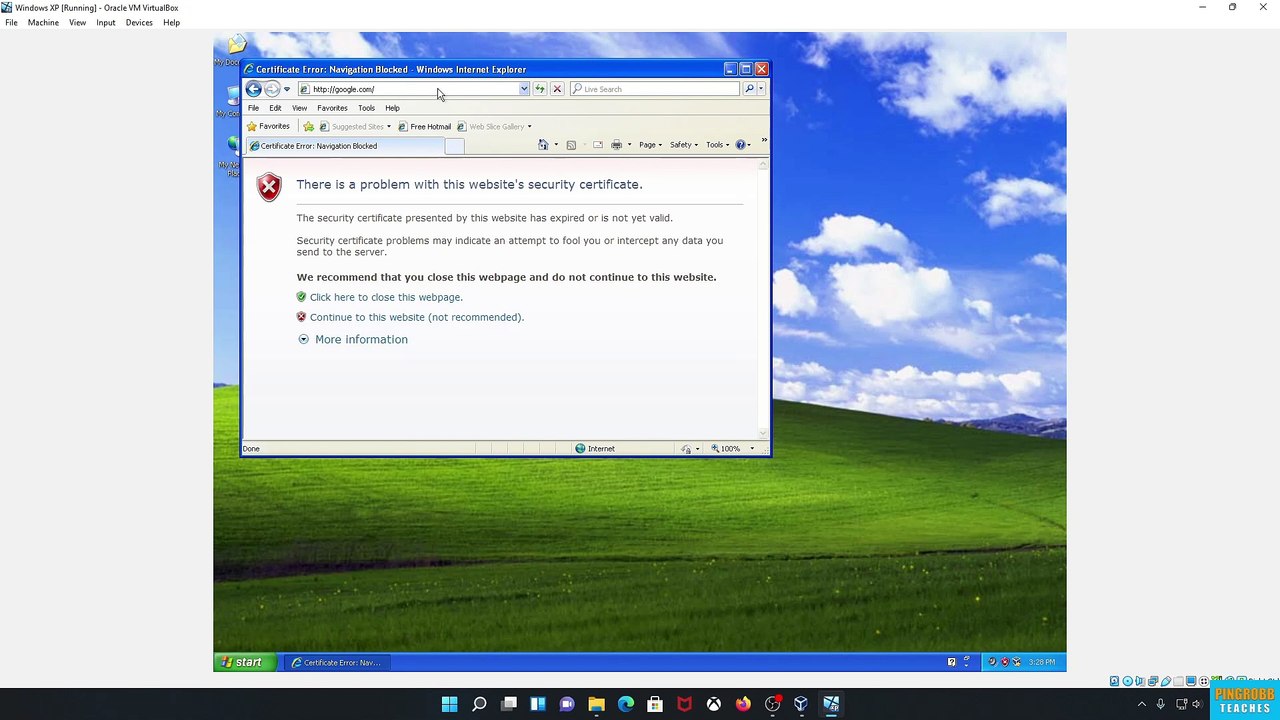The image size is (1280, 720).
Task: Open the search provider dropdown arrow
Action: click(761, 89)
